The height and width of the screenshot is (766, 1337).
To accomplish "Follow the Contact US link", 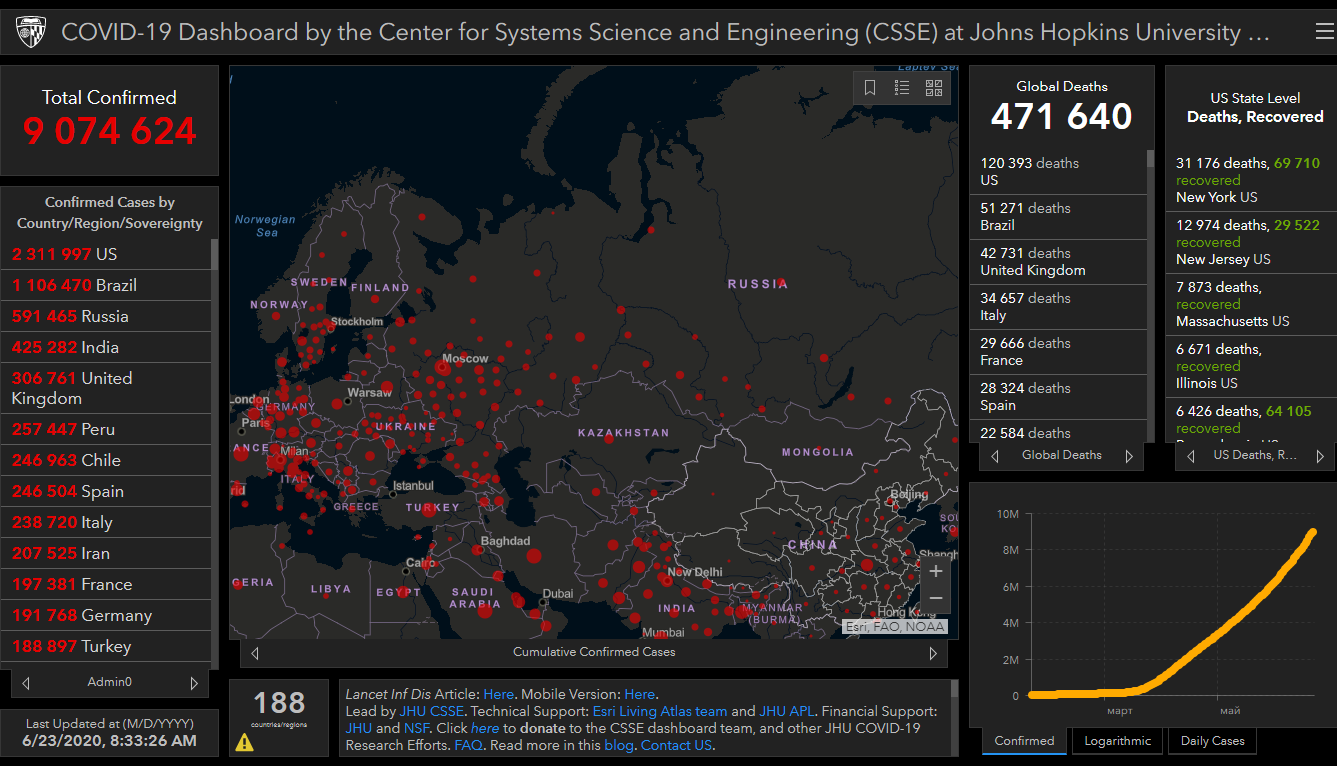I will click(676, 745).
